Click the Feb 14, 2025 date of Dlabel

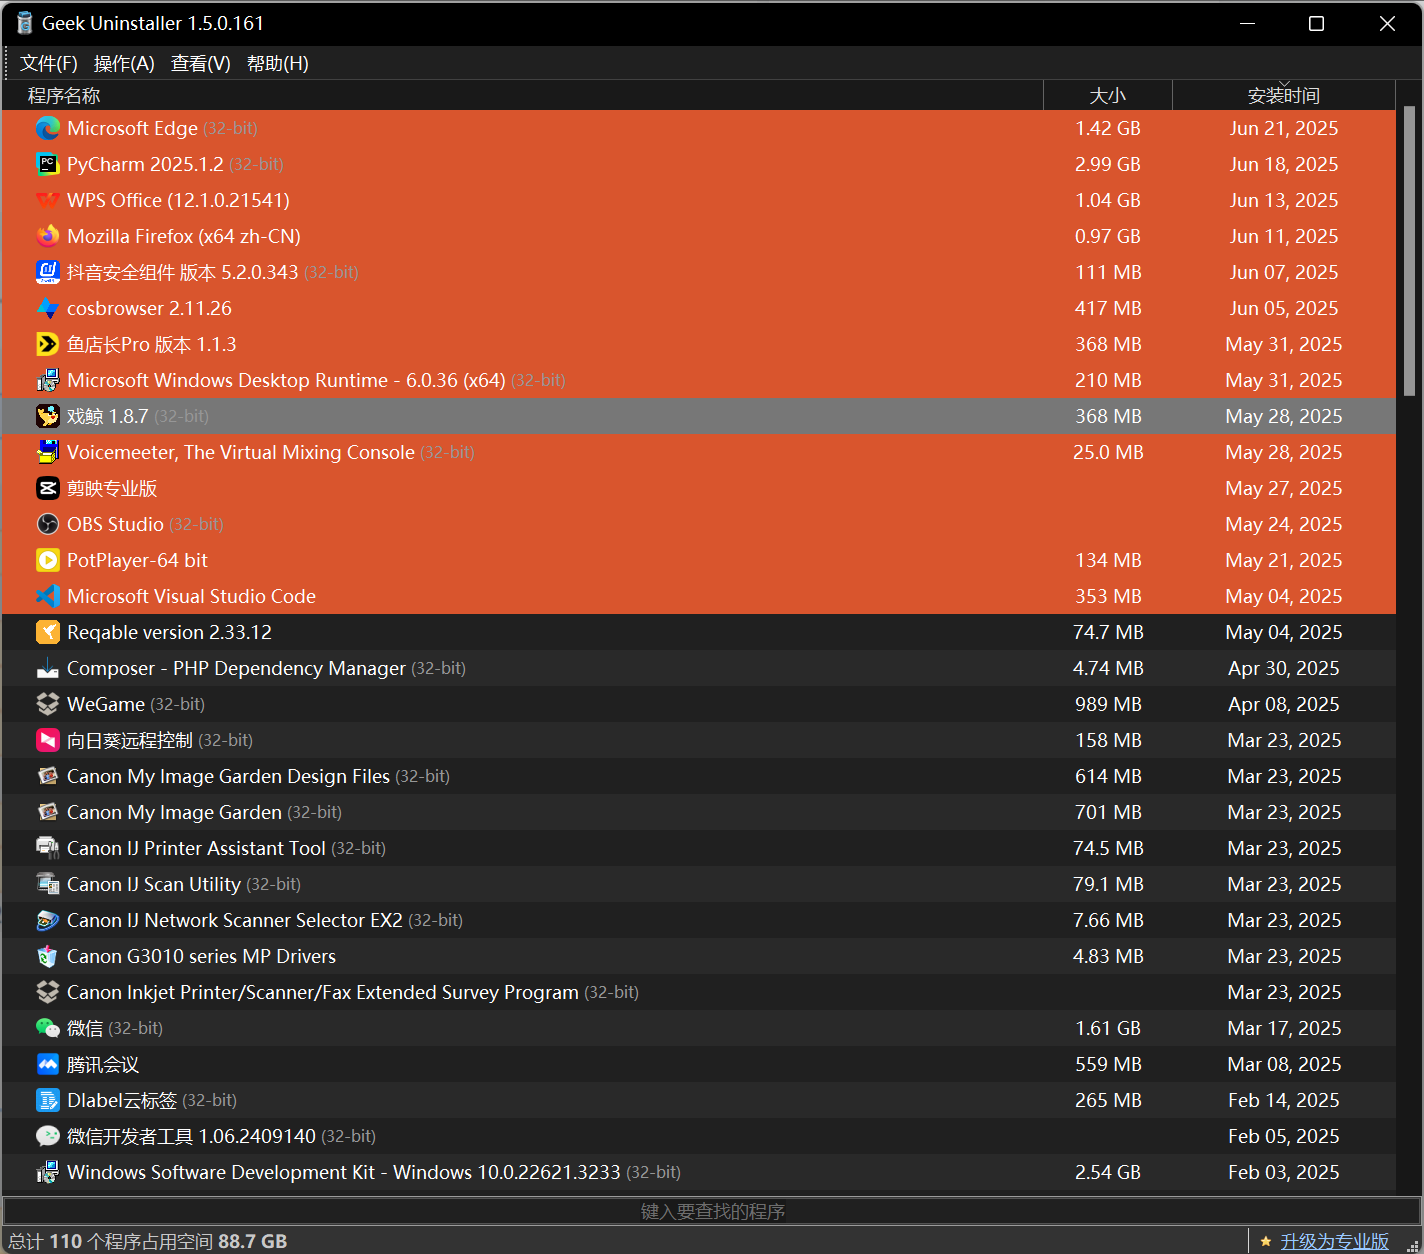1284,1100
